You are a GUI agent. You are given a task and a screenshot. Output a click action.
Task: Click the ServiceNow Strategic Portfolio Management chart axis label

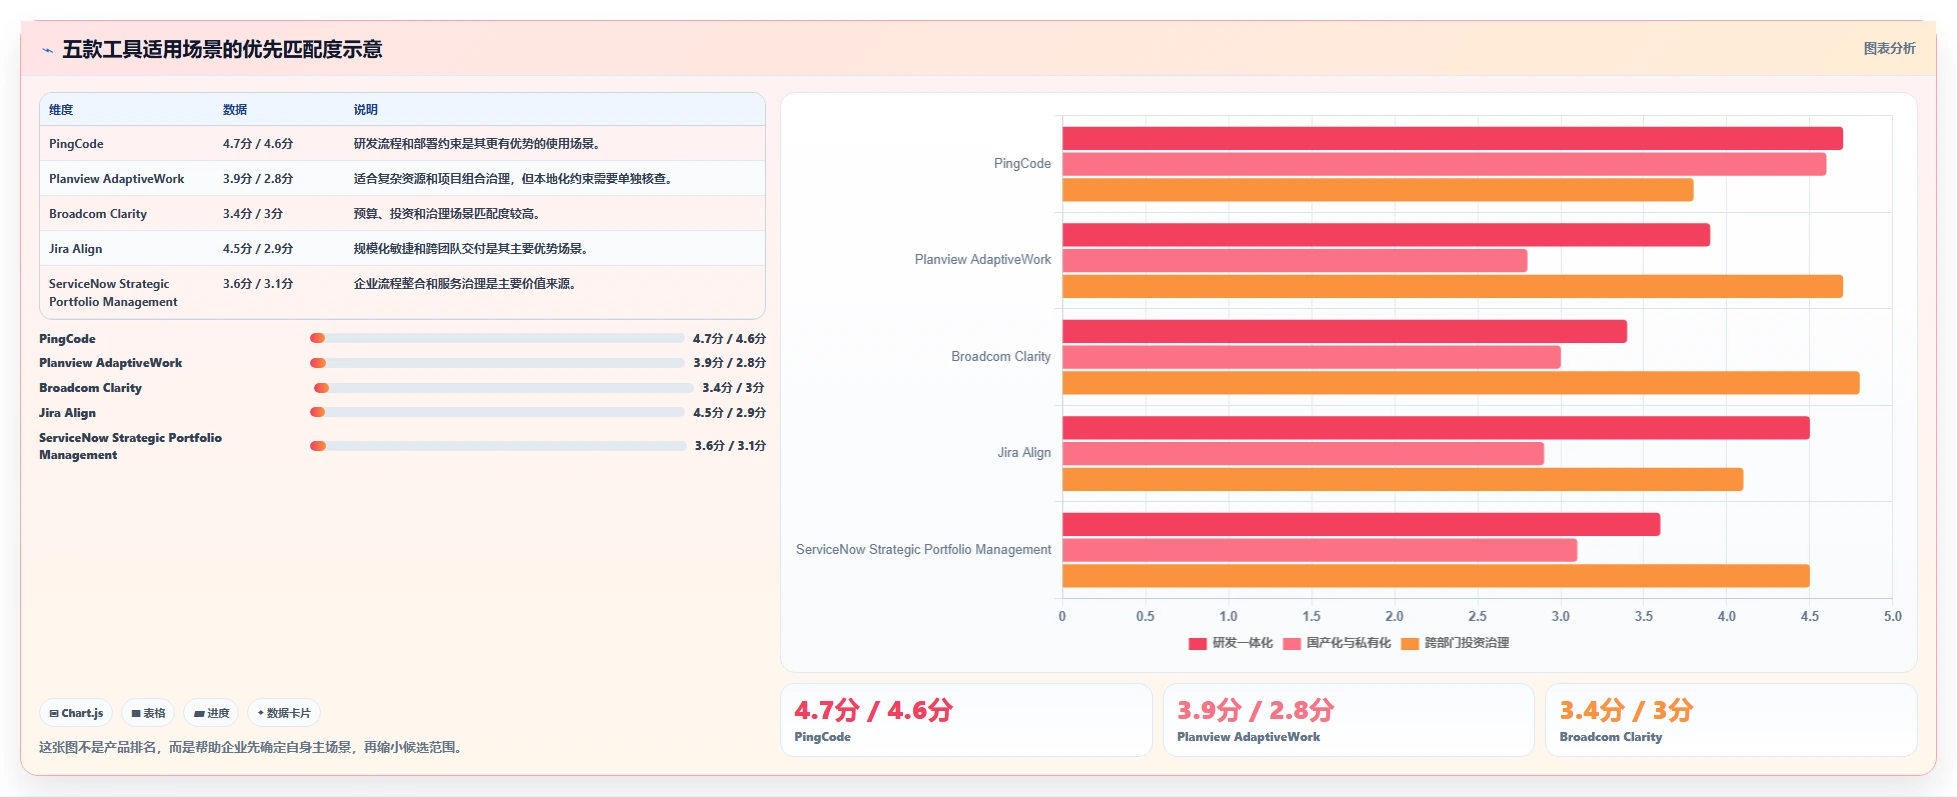coord(923,550)
